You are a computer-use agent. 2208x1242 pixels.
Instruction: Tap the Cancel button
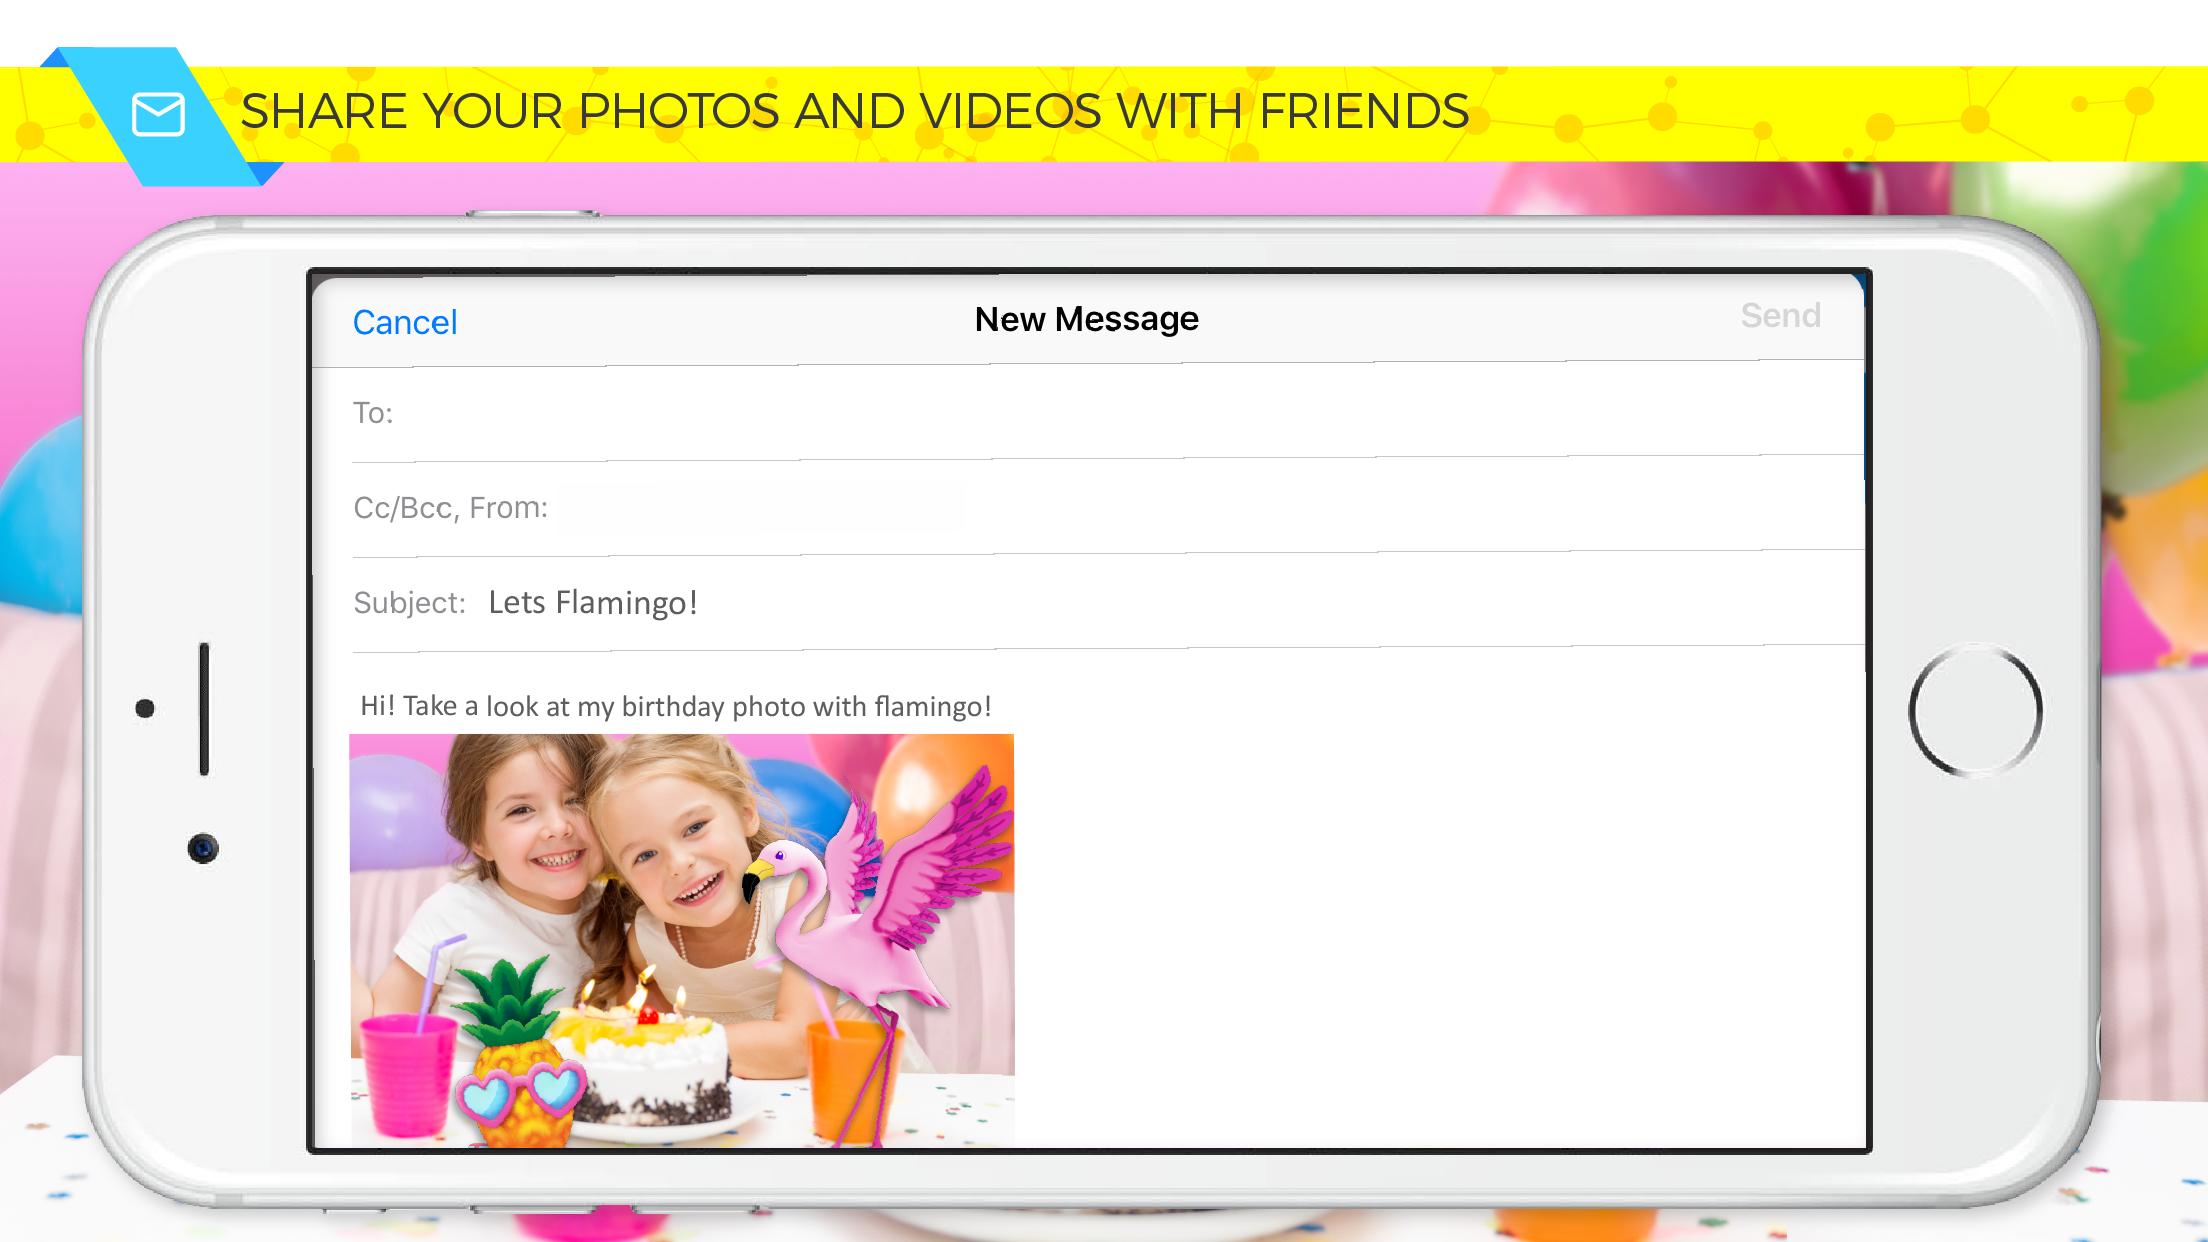[x=404, y=322]
